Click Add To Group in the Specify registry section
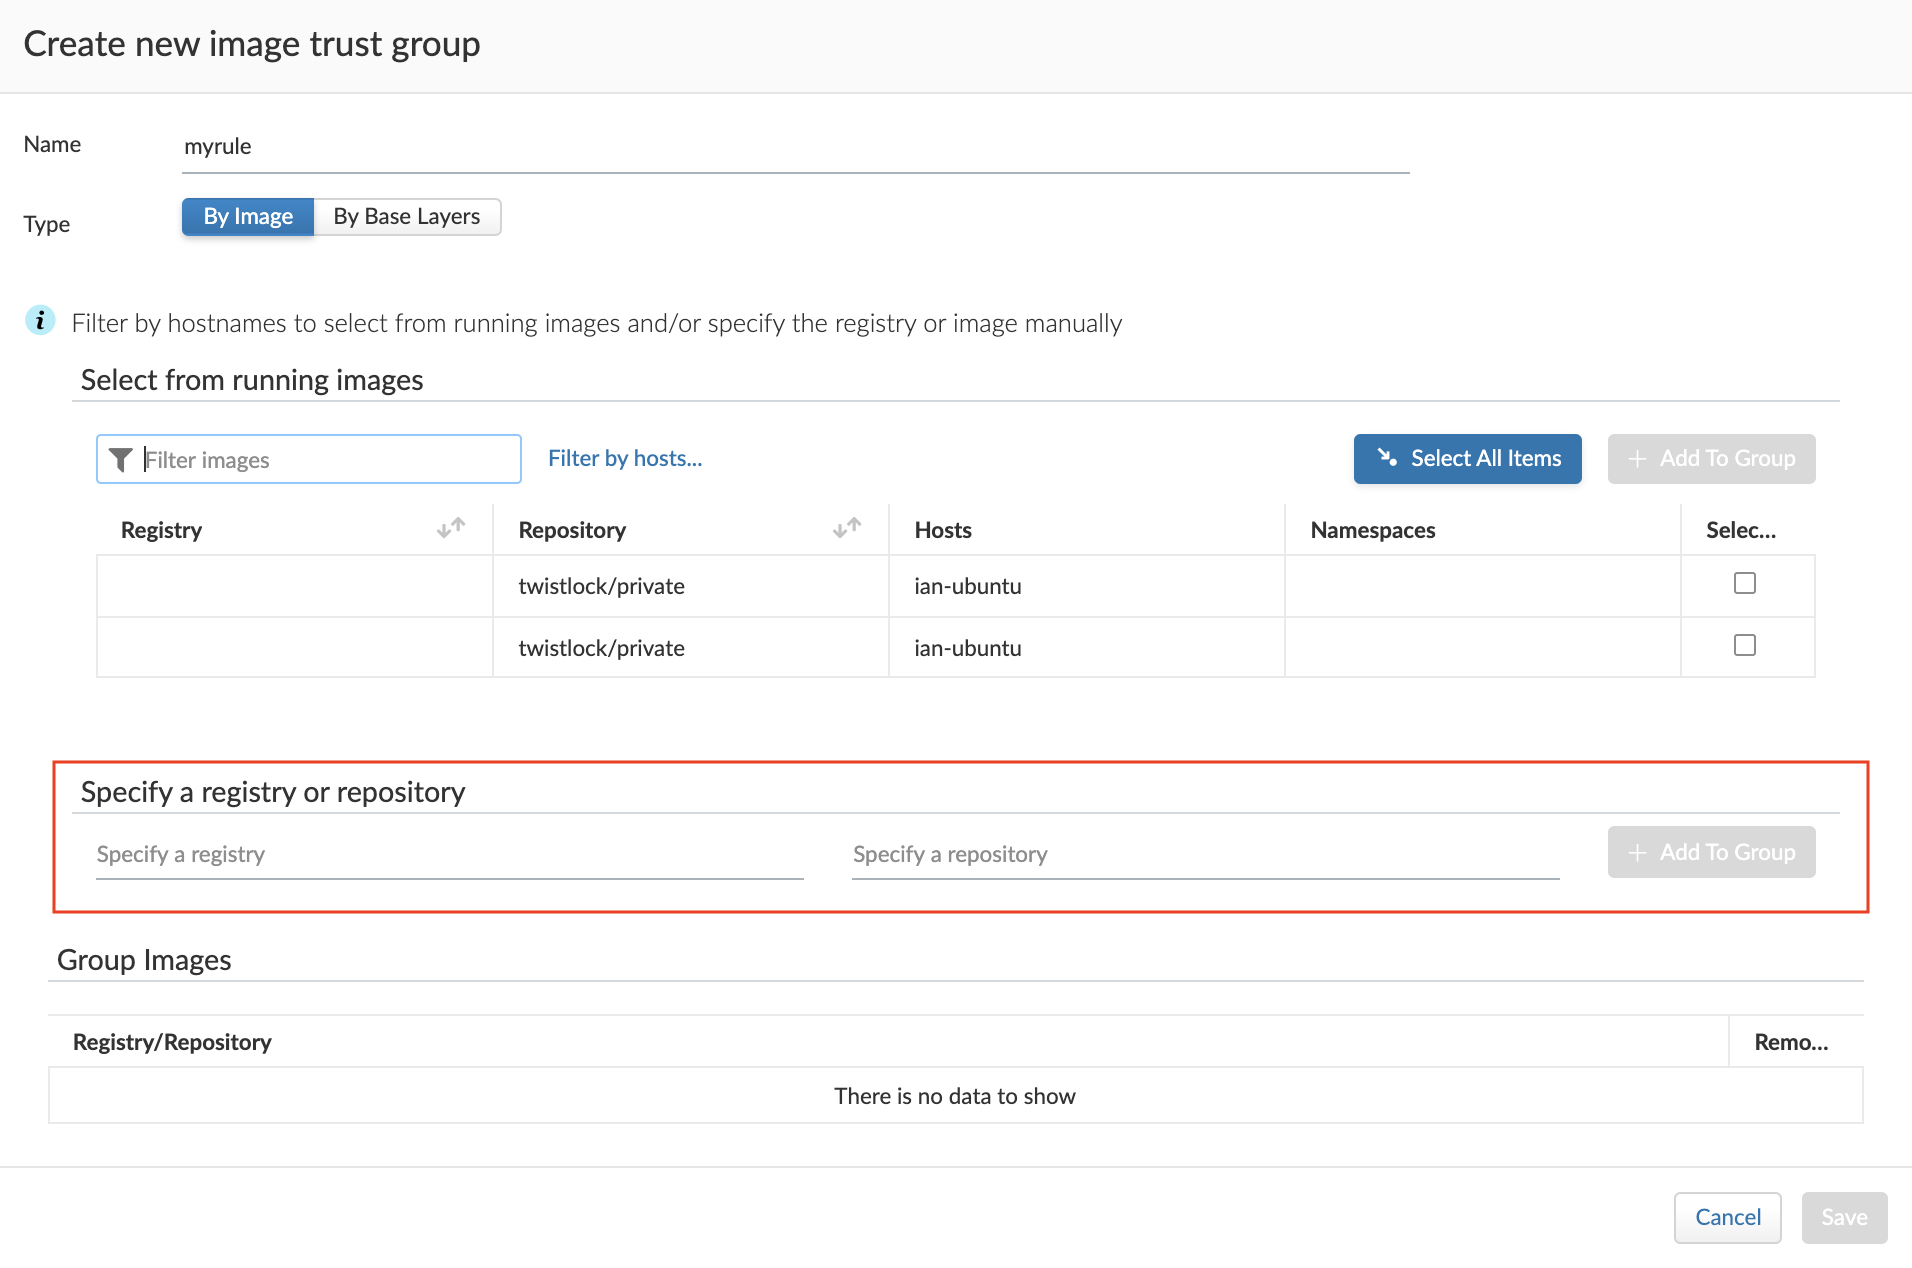 [1712, 852]
